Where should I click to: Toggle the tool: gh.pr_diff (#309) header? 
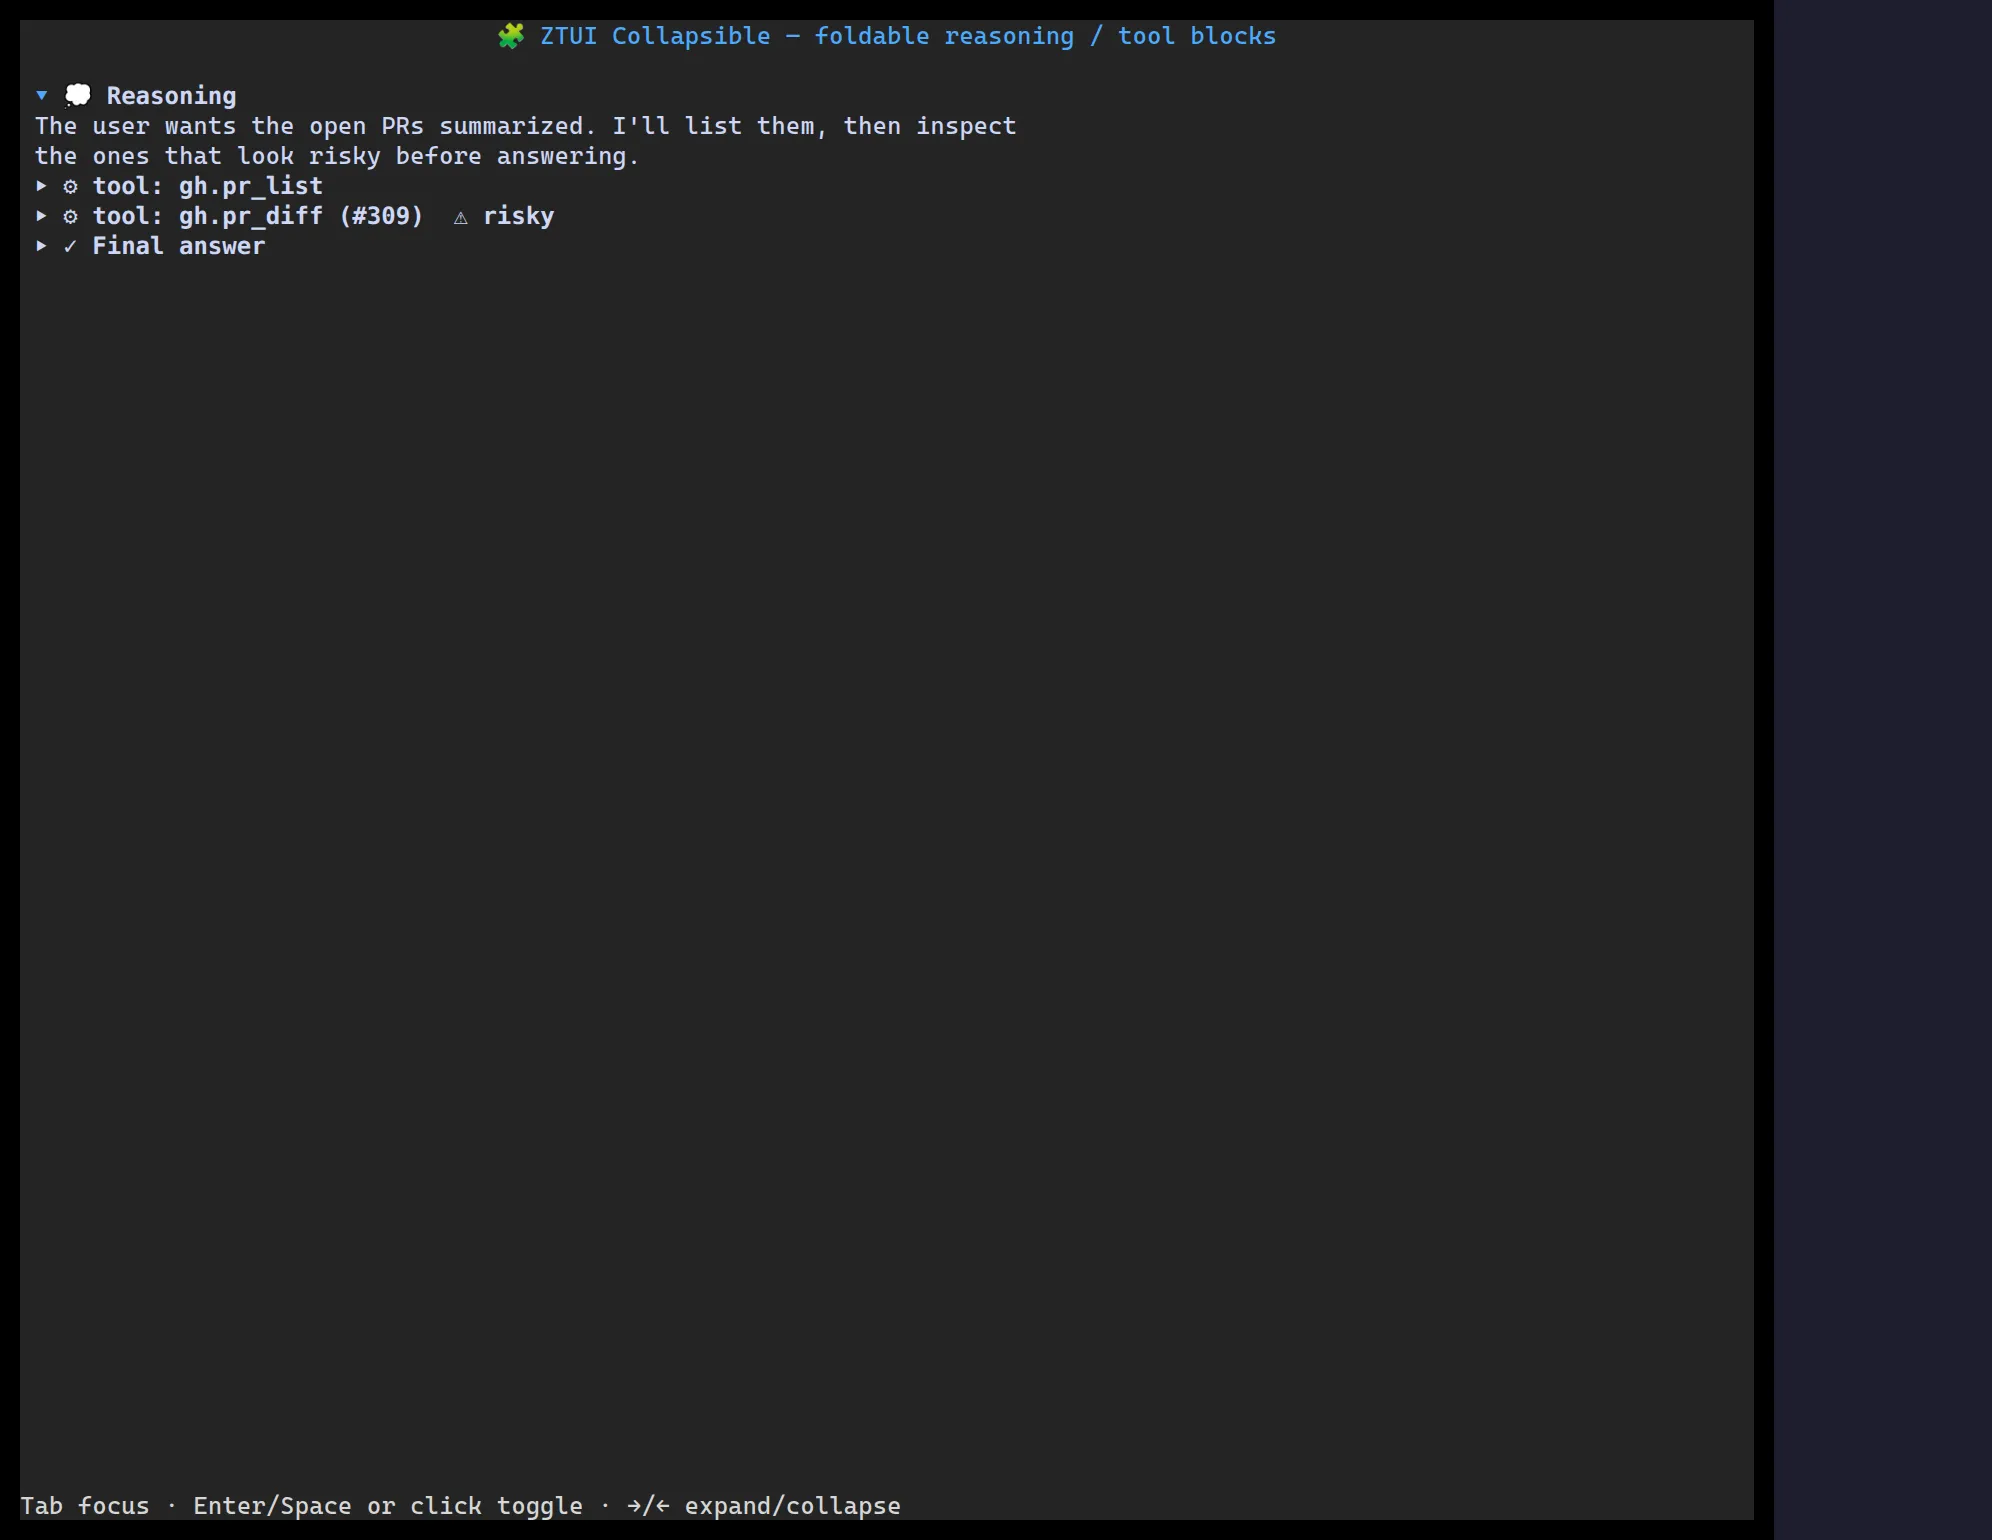[x=258, y=217]
